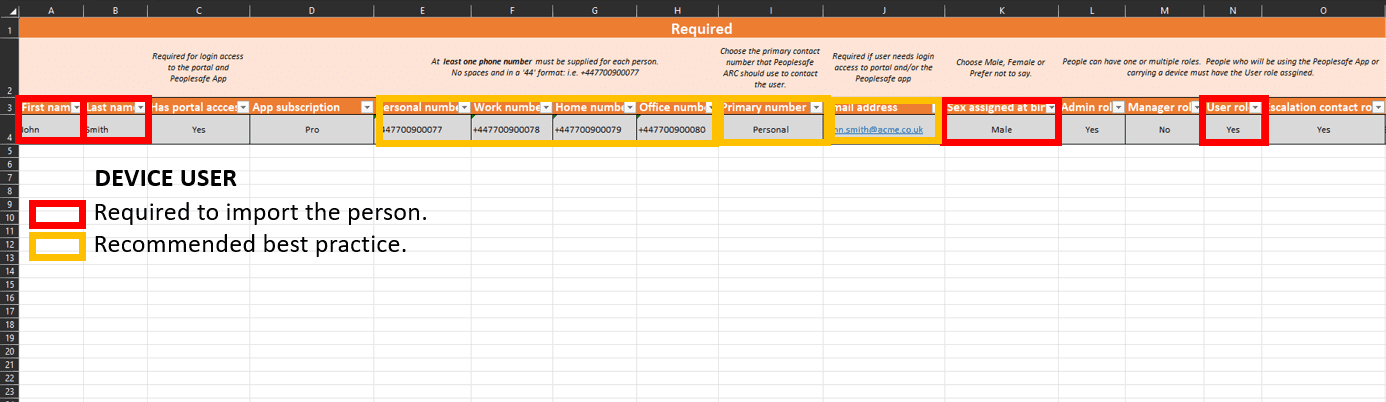Select the Personal primary number cell
The image size is (1386, 402).
coord(771,129)
